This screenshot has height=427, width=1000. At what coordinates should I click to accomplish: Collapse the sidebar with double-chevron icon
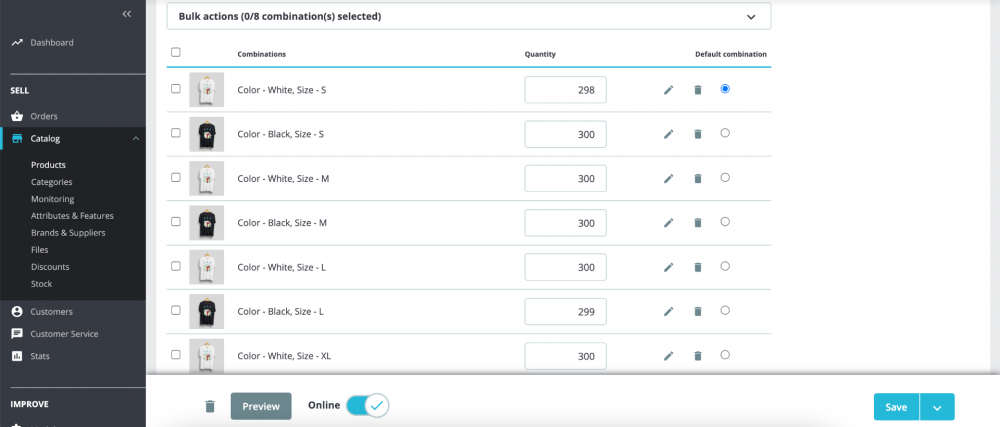coord(126,14)
